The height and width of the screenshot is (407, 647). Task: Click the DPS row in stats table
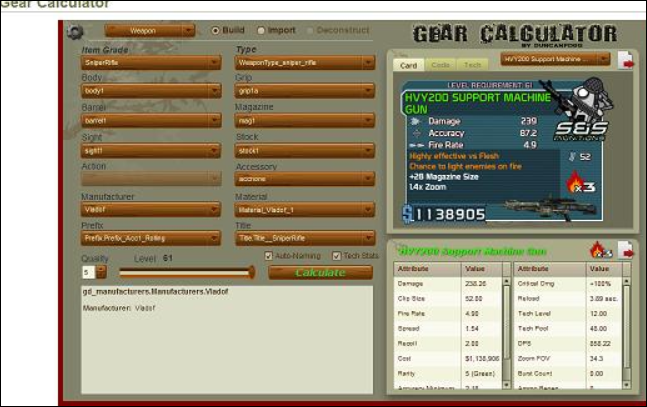pos(568,343)
